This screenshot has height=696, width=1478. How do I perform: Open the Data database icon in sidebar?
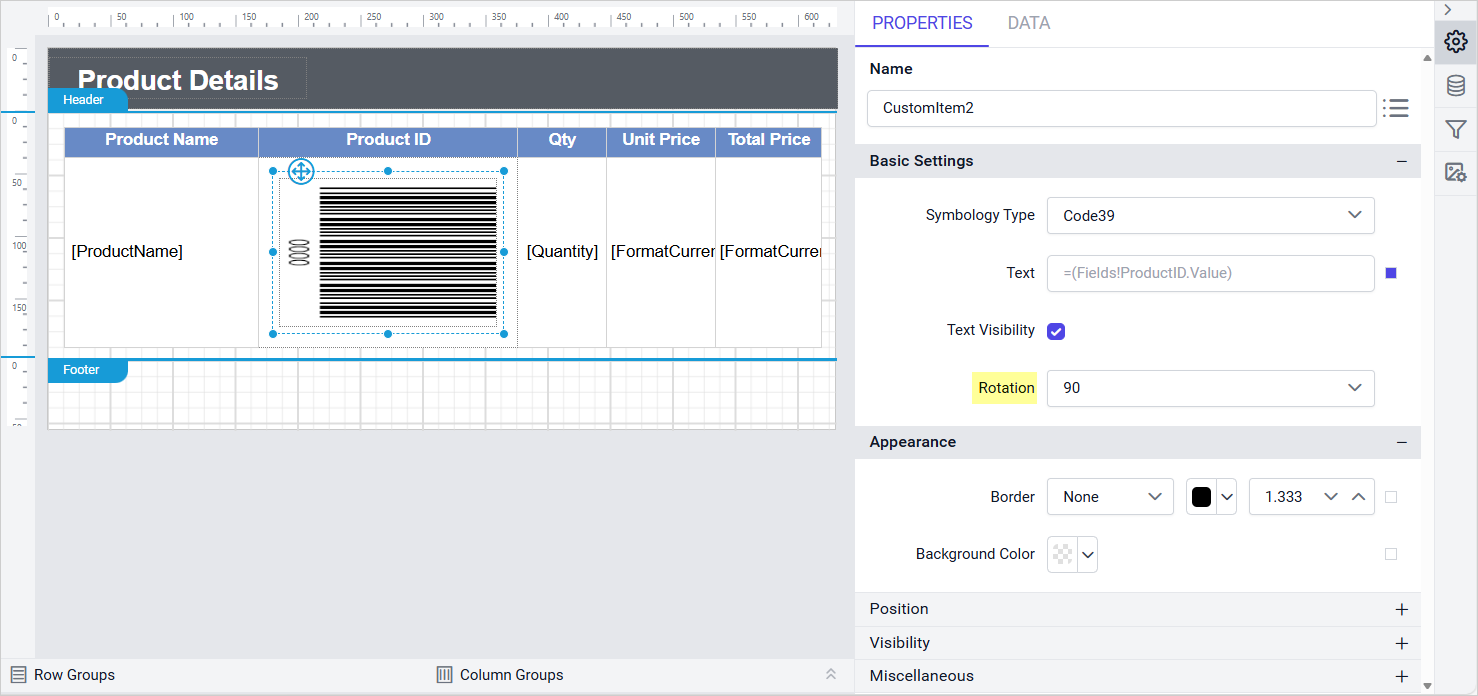click(1456, 86)
